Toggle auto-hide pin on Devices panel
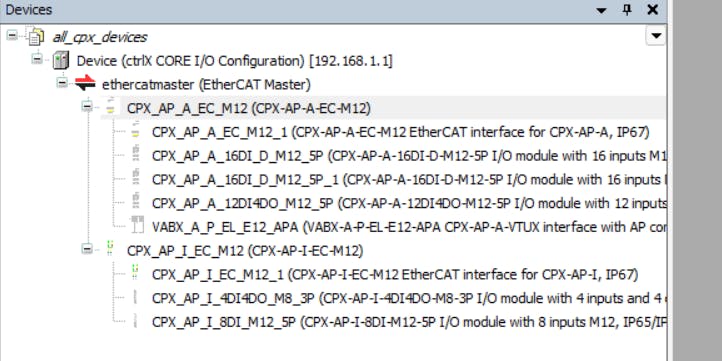 click(x=627, y=10)
